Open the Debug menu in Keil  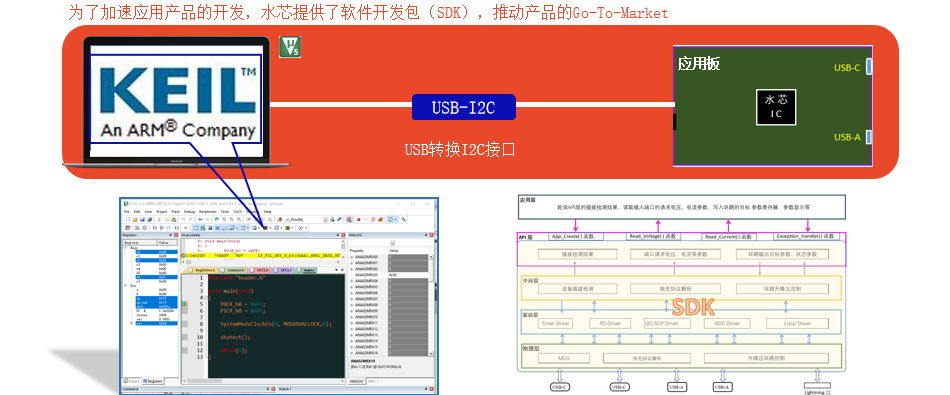point(190,211)
